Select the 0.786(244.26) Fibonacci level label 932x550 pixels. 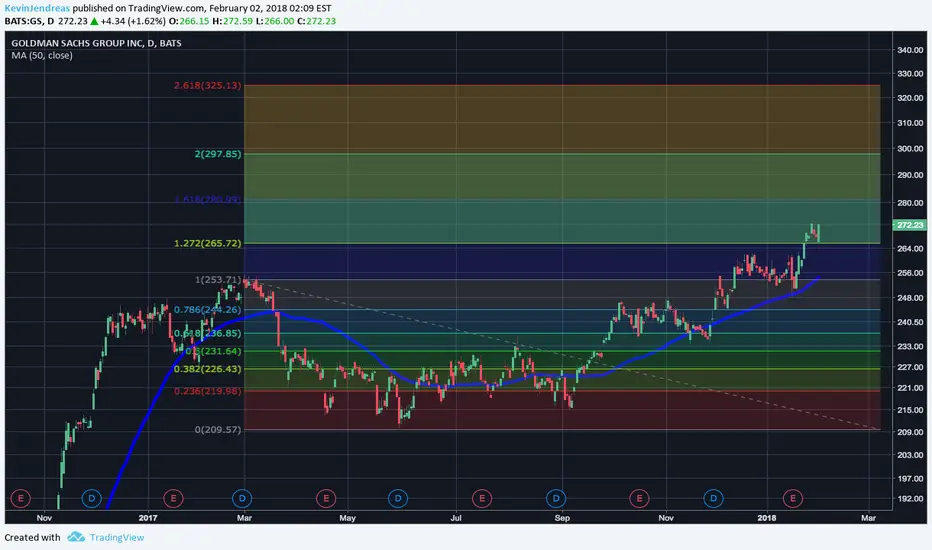(207, 310)
